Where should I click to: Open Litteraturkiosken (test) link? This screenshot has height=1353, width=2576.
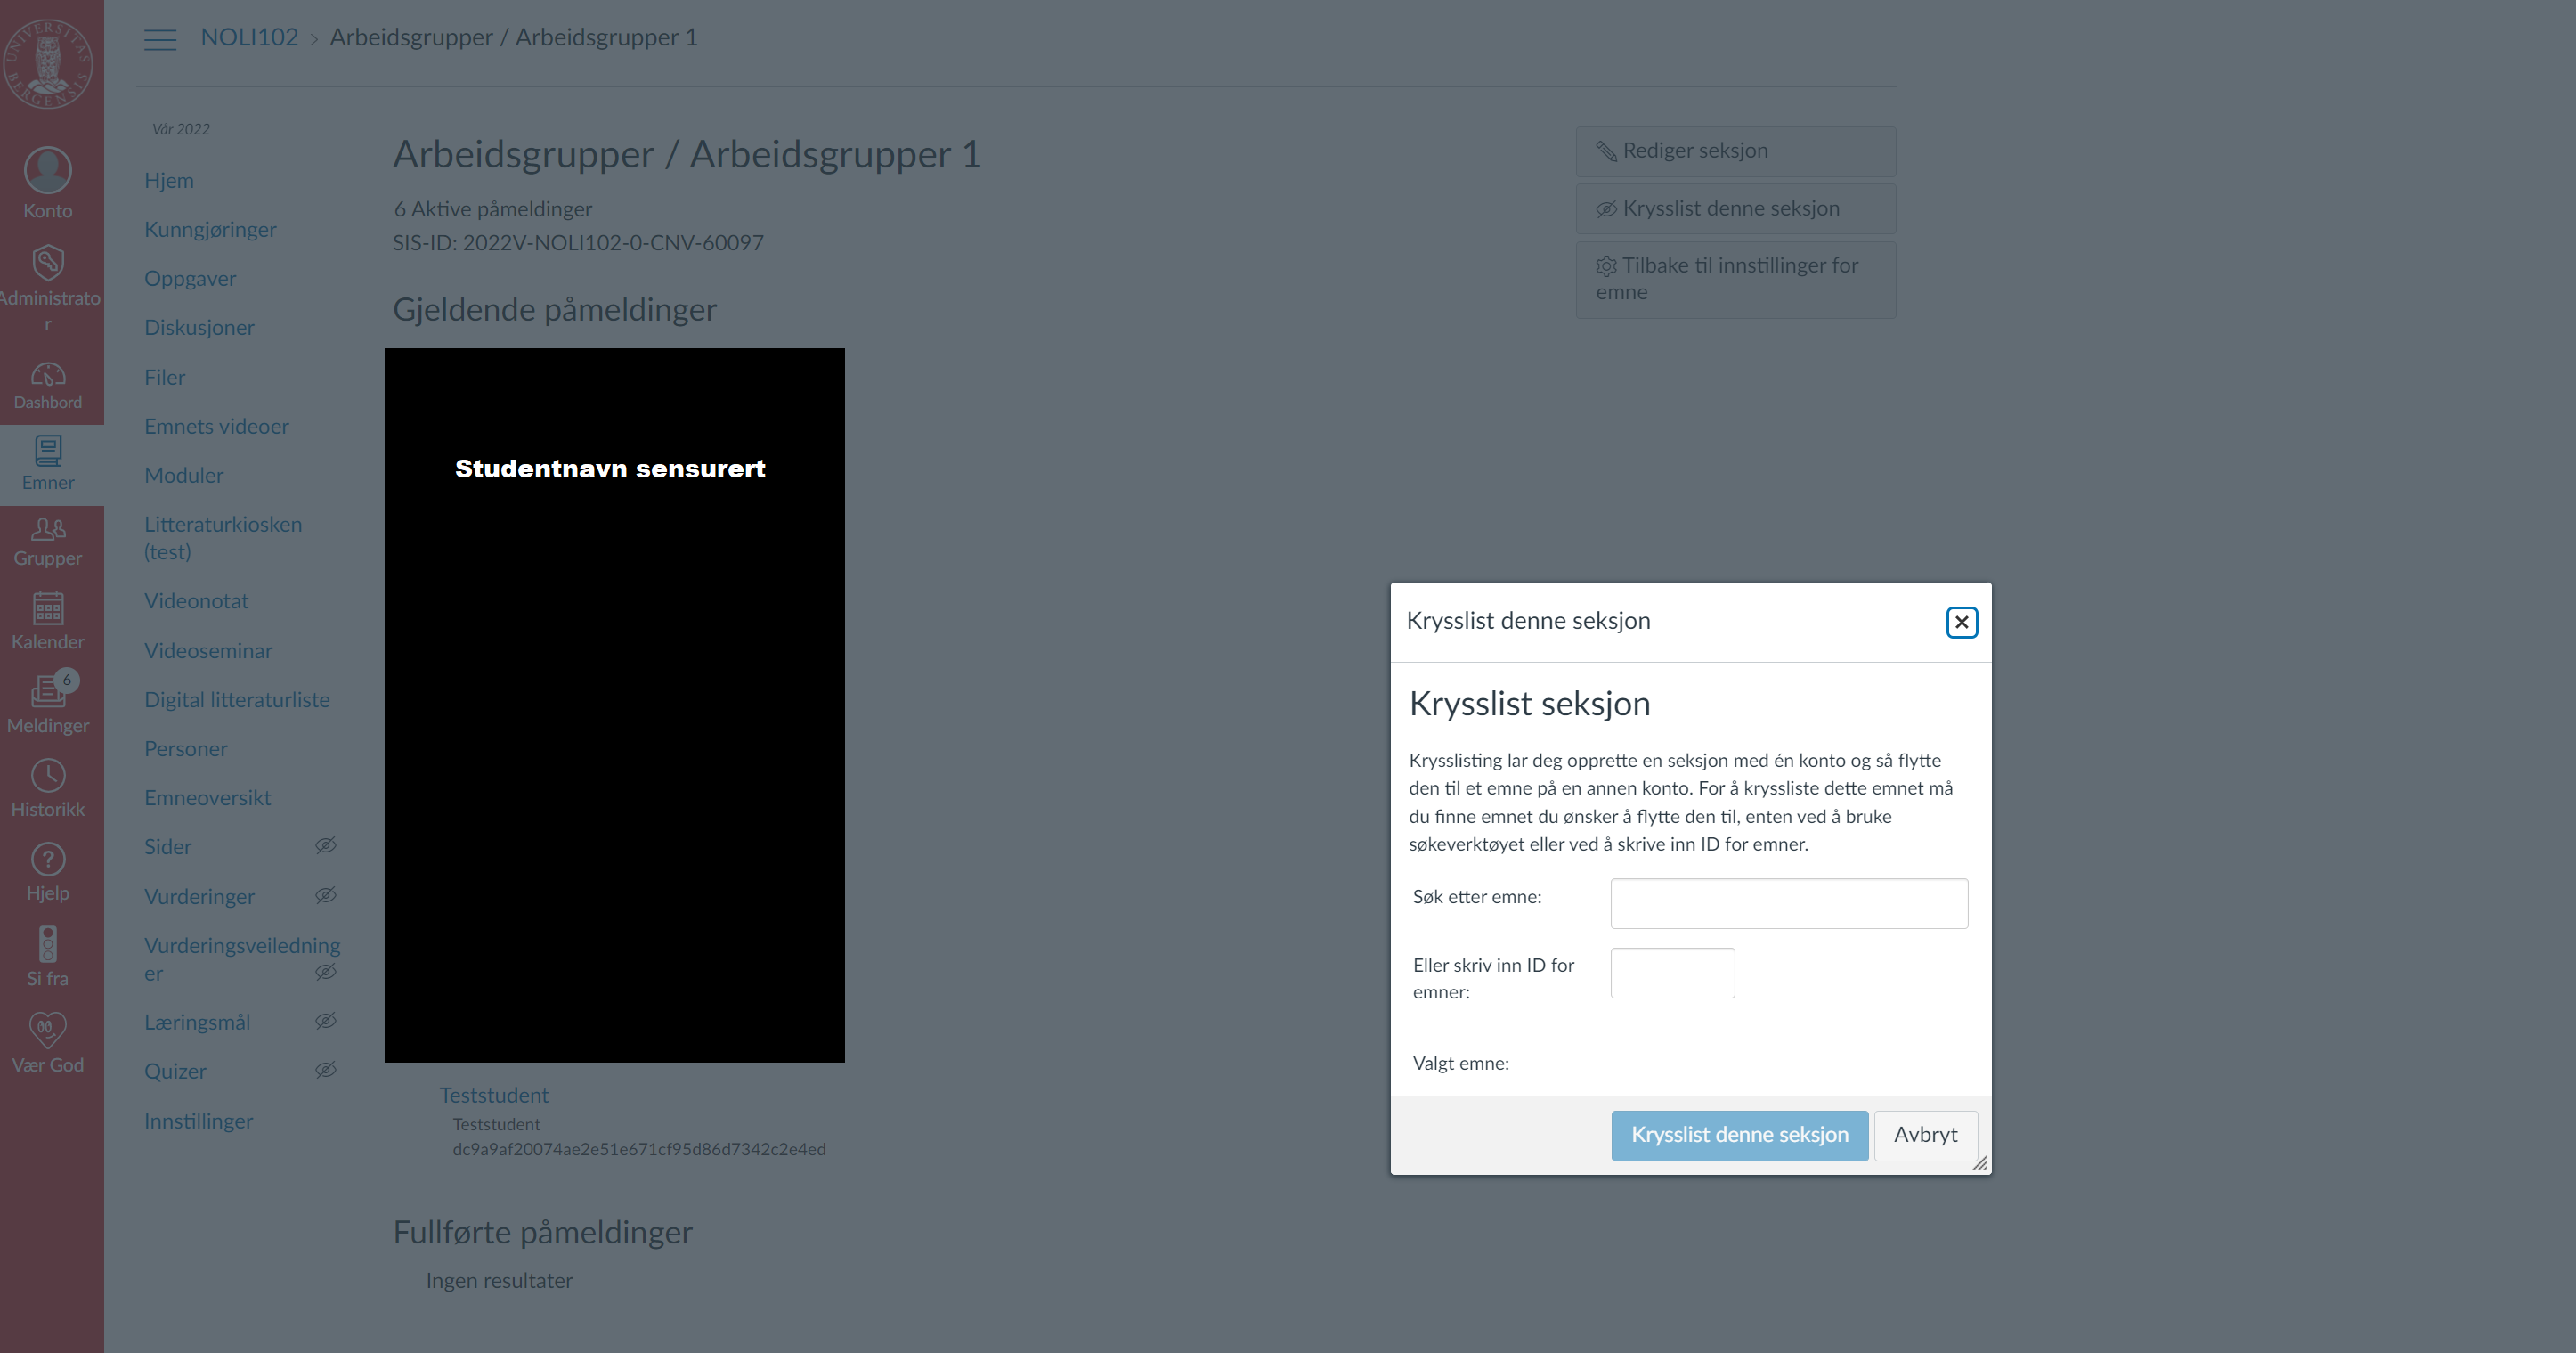click(222, 538)
